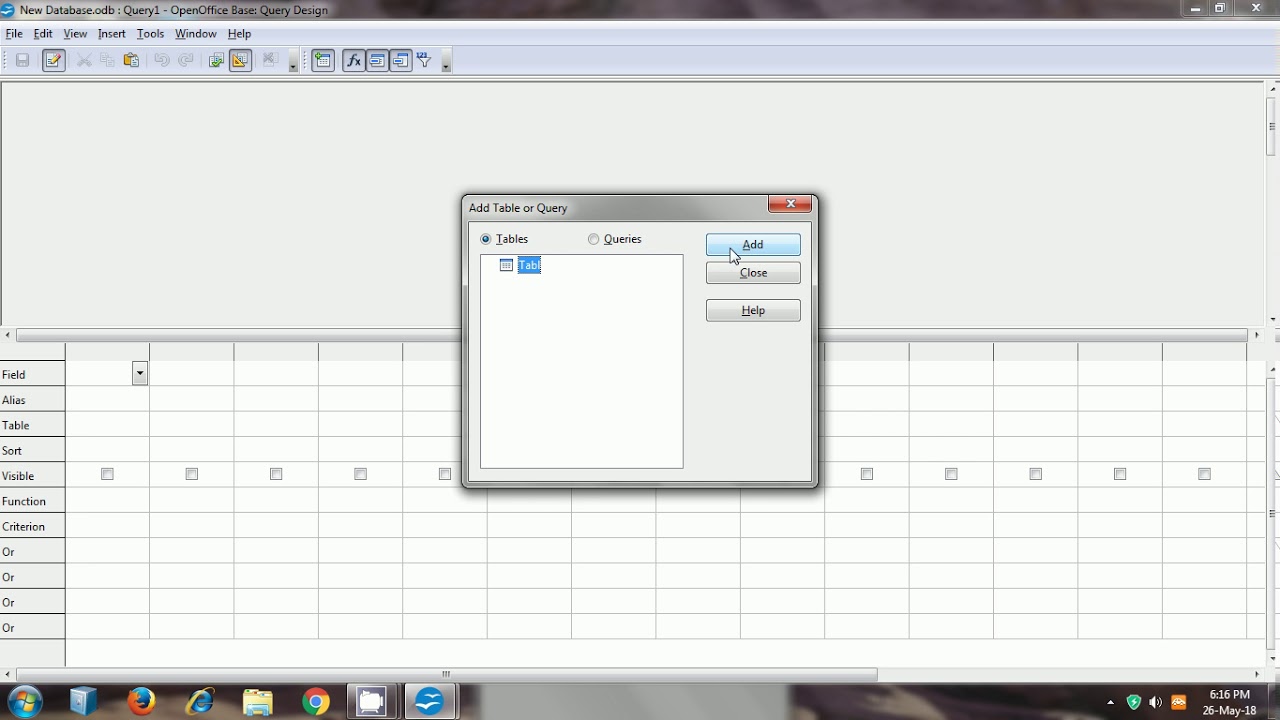The image size is (1280, 720).
Task: Click scroll-right arrow of bottom grid scrollbar
Action: click(1257, 674)
